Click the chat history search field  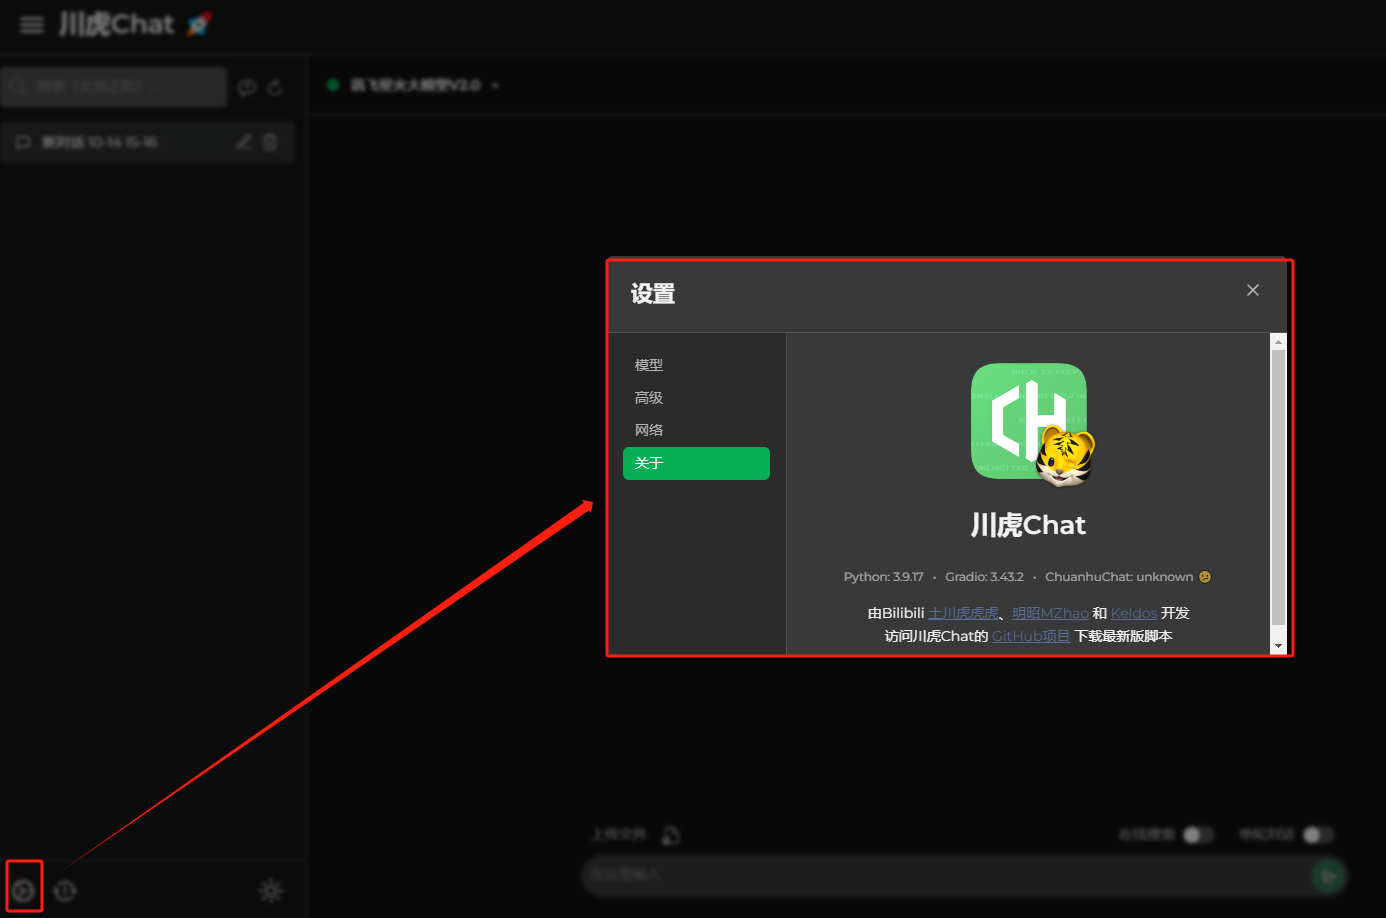pos(114,87)
